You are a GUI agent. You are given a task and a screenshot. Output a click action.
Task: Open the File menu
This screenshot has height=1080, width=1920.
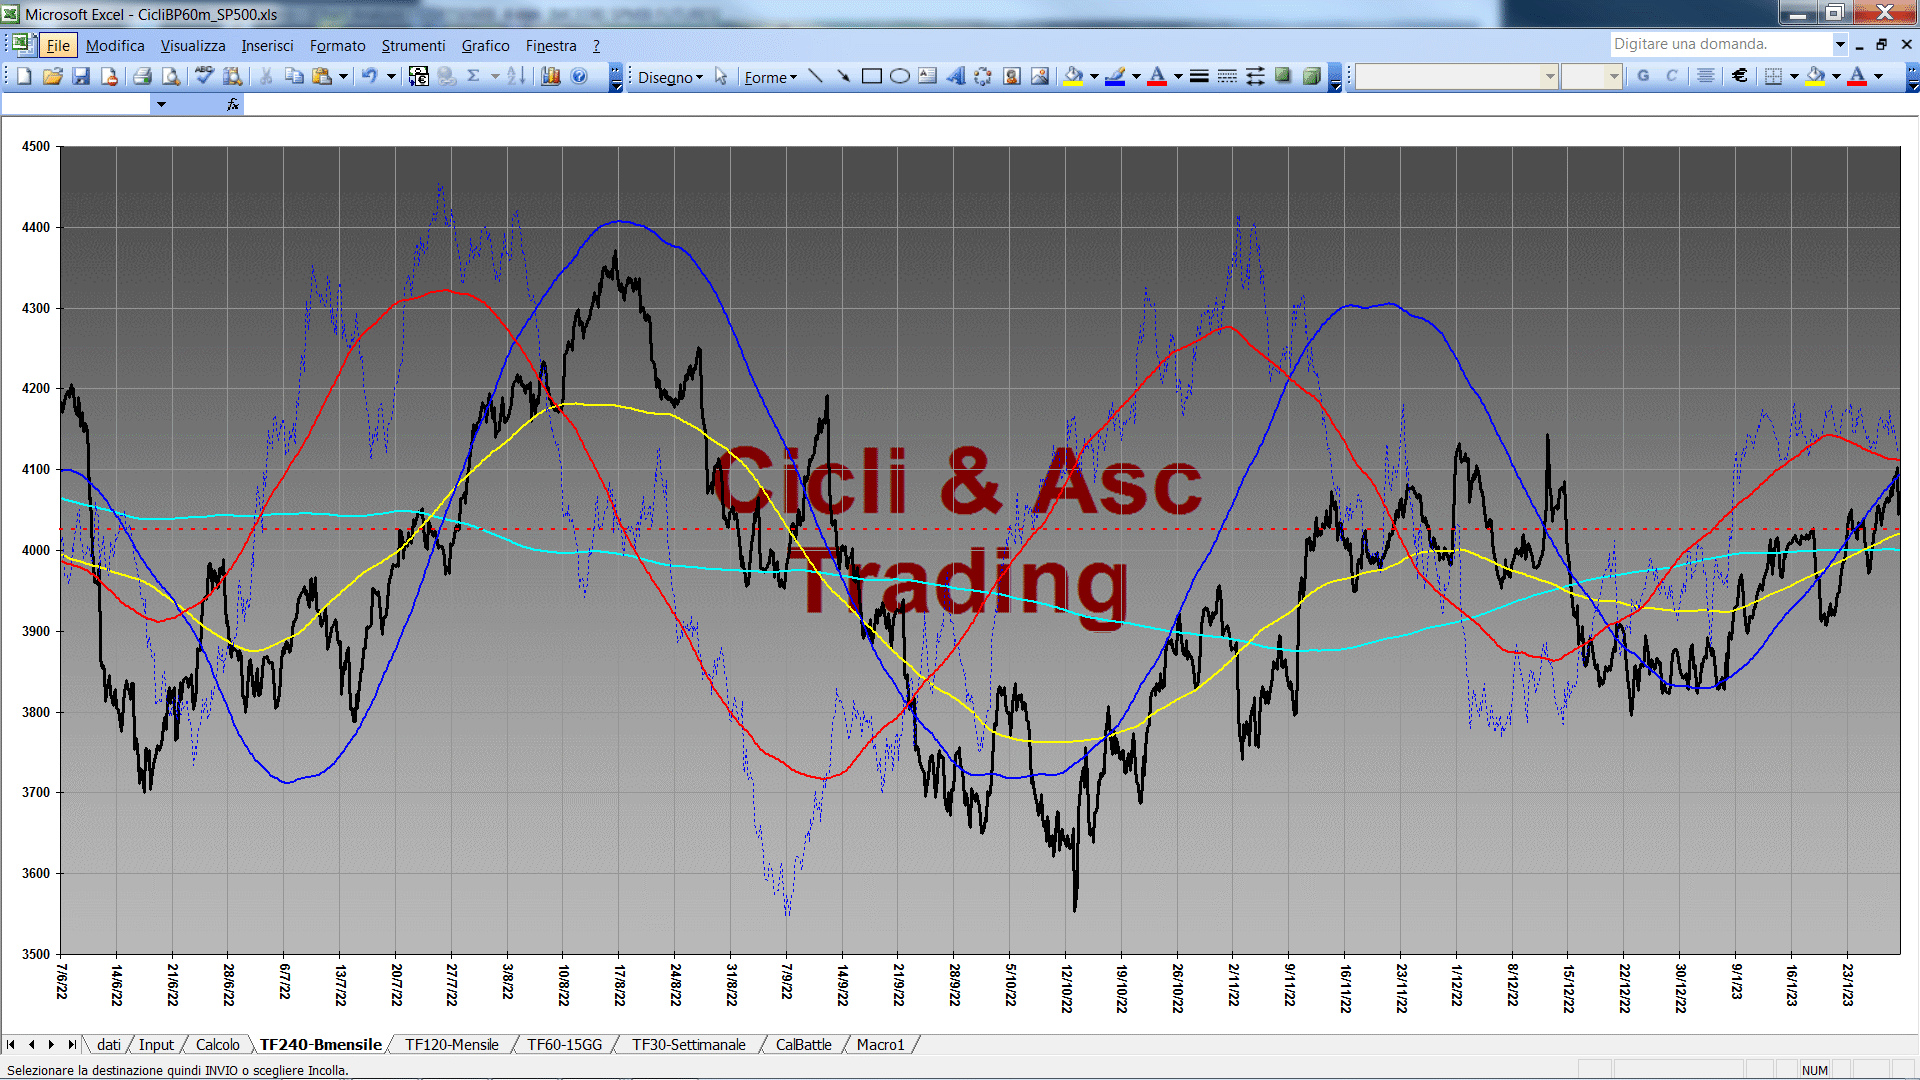point(58,45)
